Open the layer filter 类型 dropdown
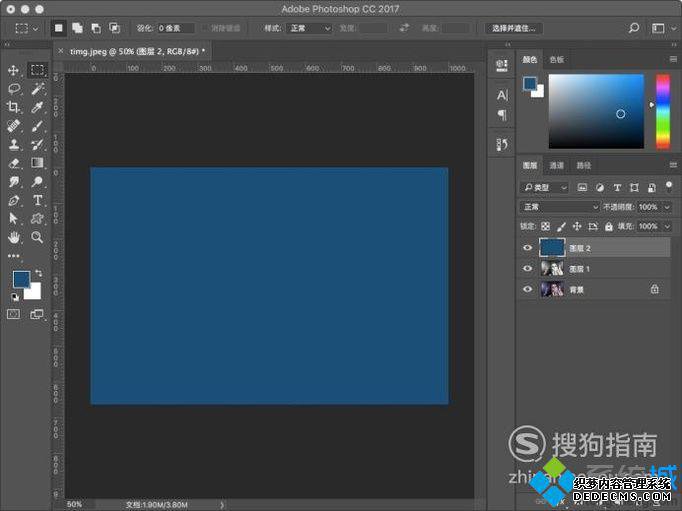 pyautogui.click(x=545, y=187)
